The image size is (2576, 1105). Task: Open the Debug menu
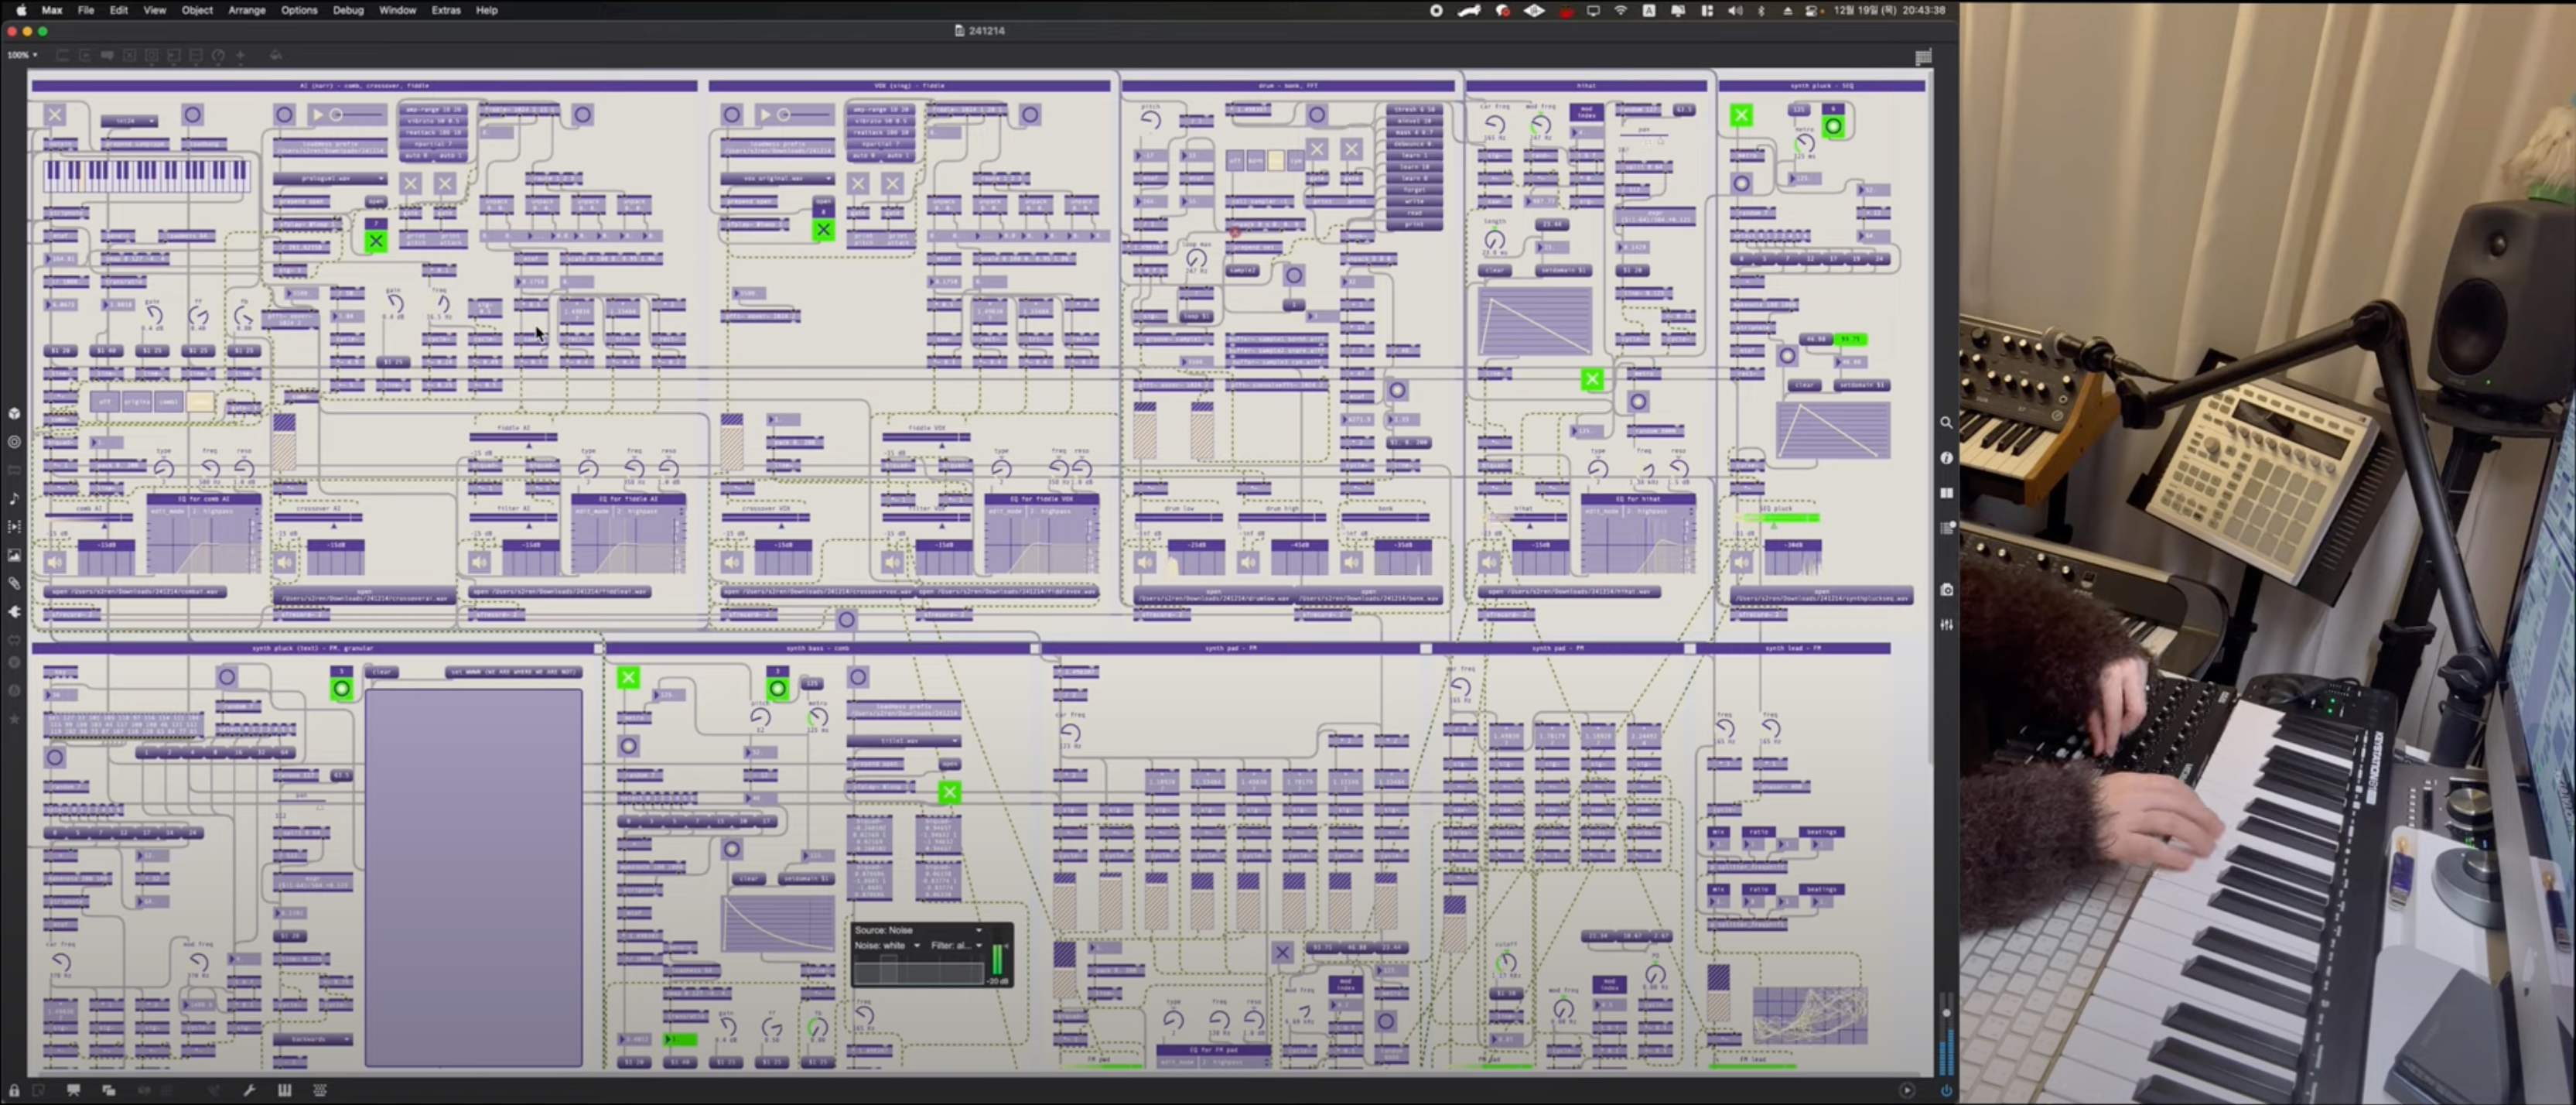[x=348, y=10]
